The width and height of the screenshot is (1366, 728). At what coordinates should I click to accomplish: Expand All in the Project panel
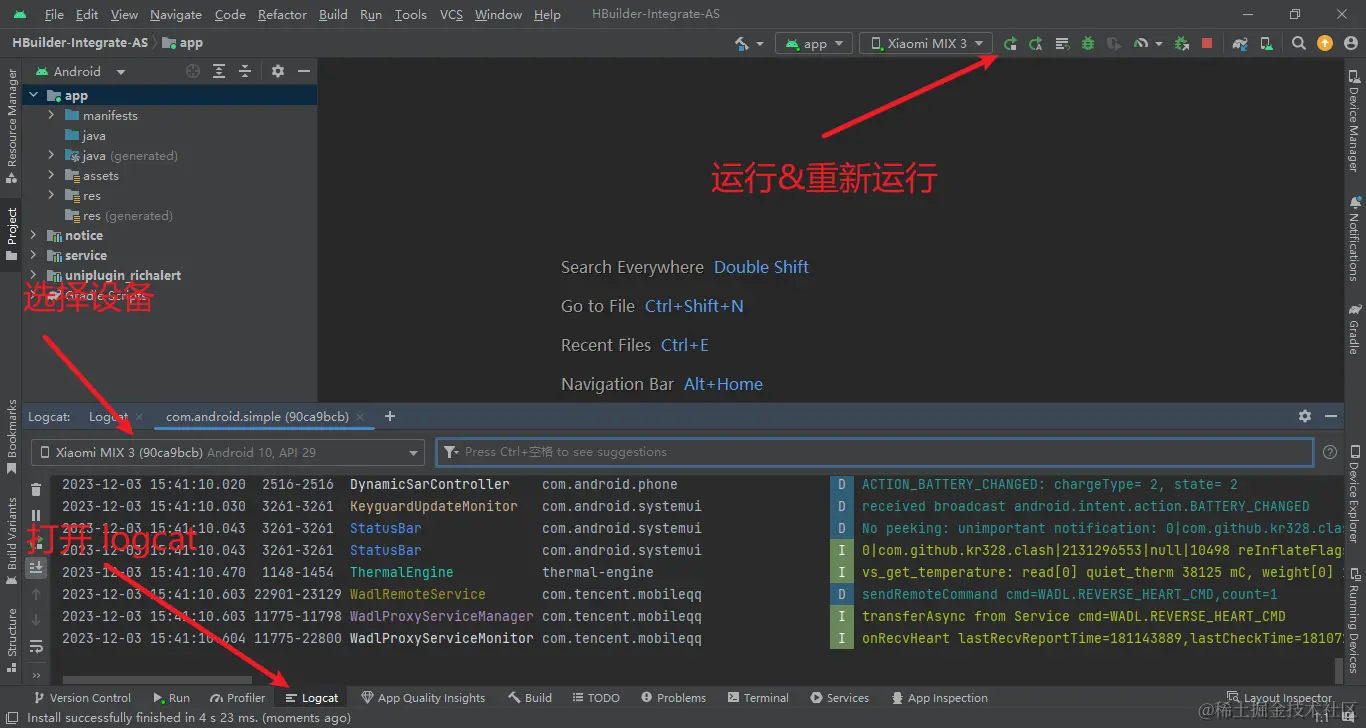point(219,71)
